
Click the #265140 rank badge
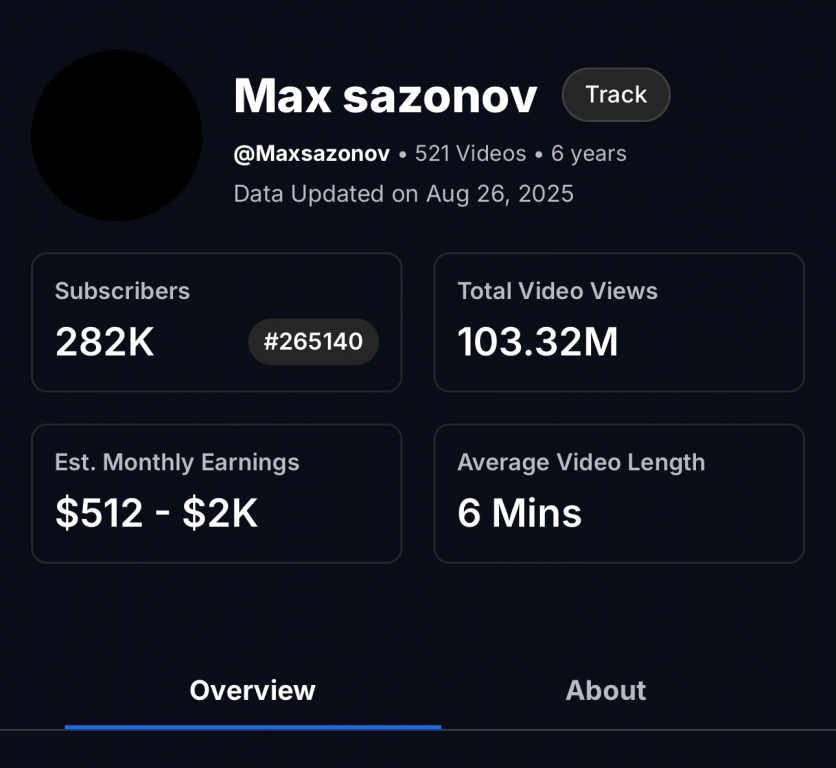tap(313, 342)
